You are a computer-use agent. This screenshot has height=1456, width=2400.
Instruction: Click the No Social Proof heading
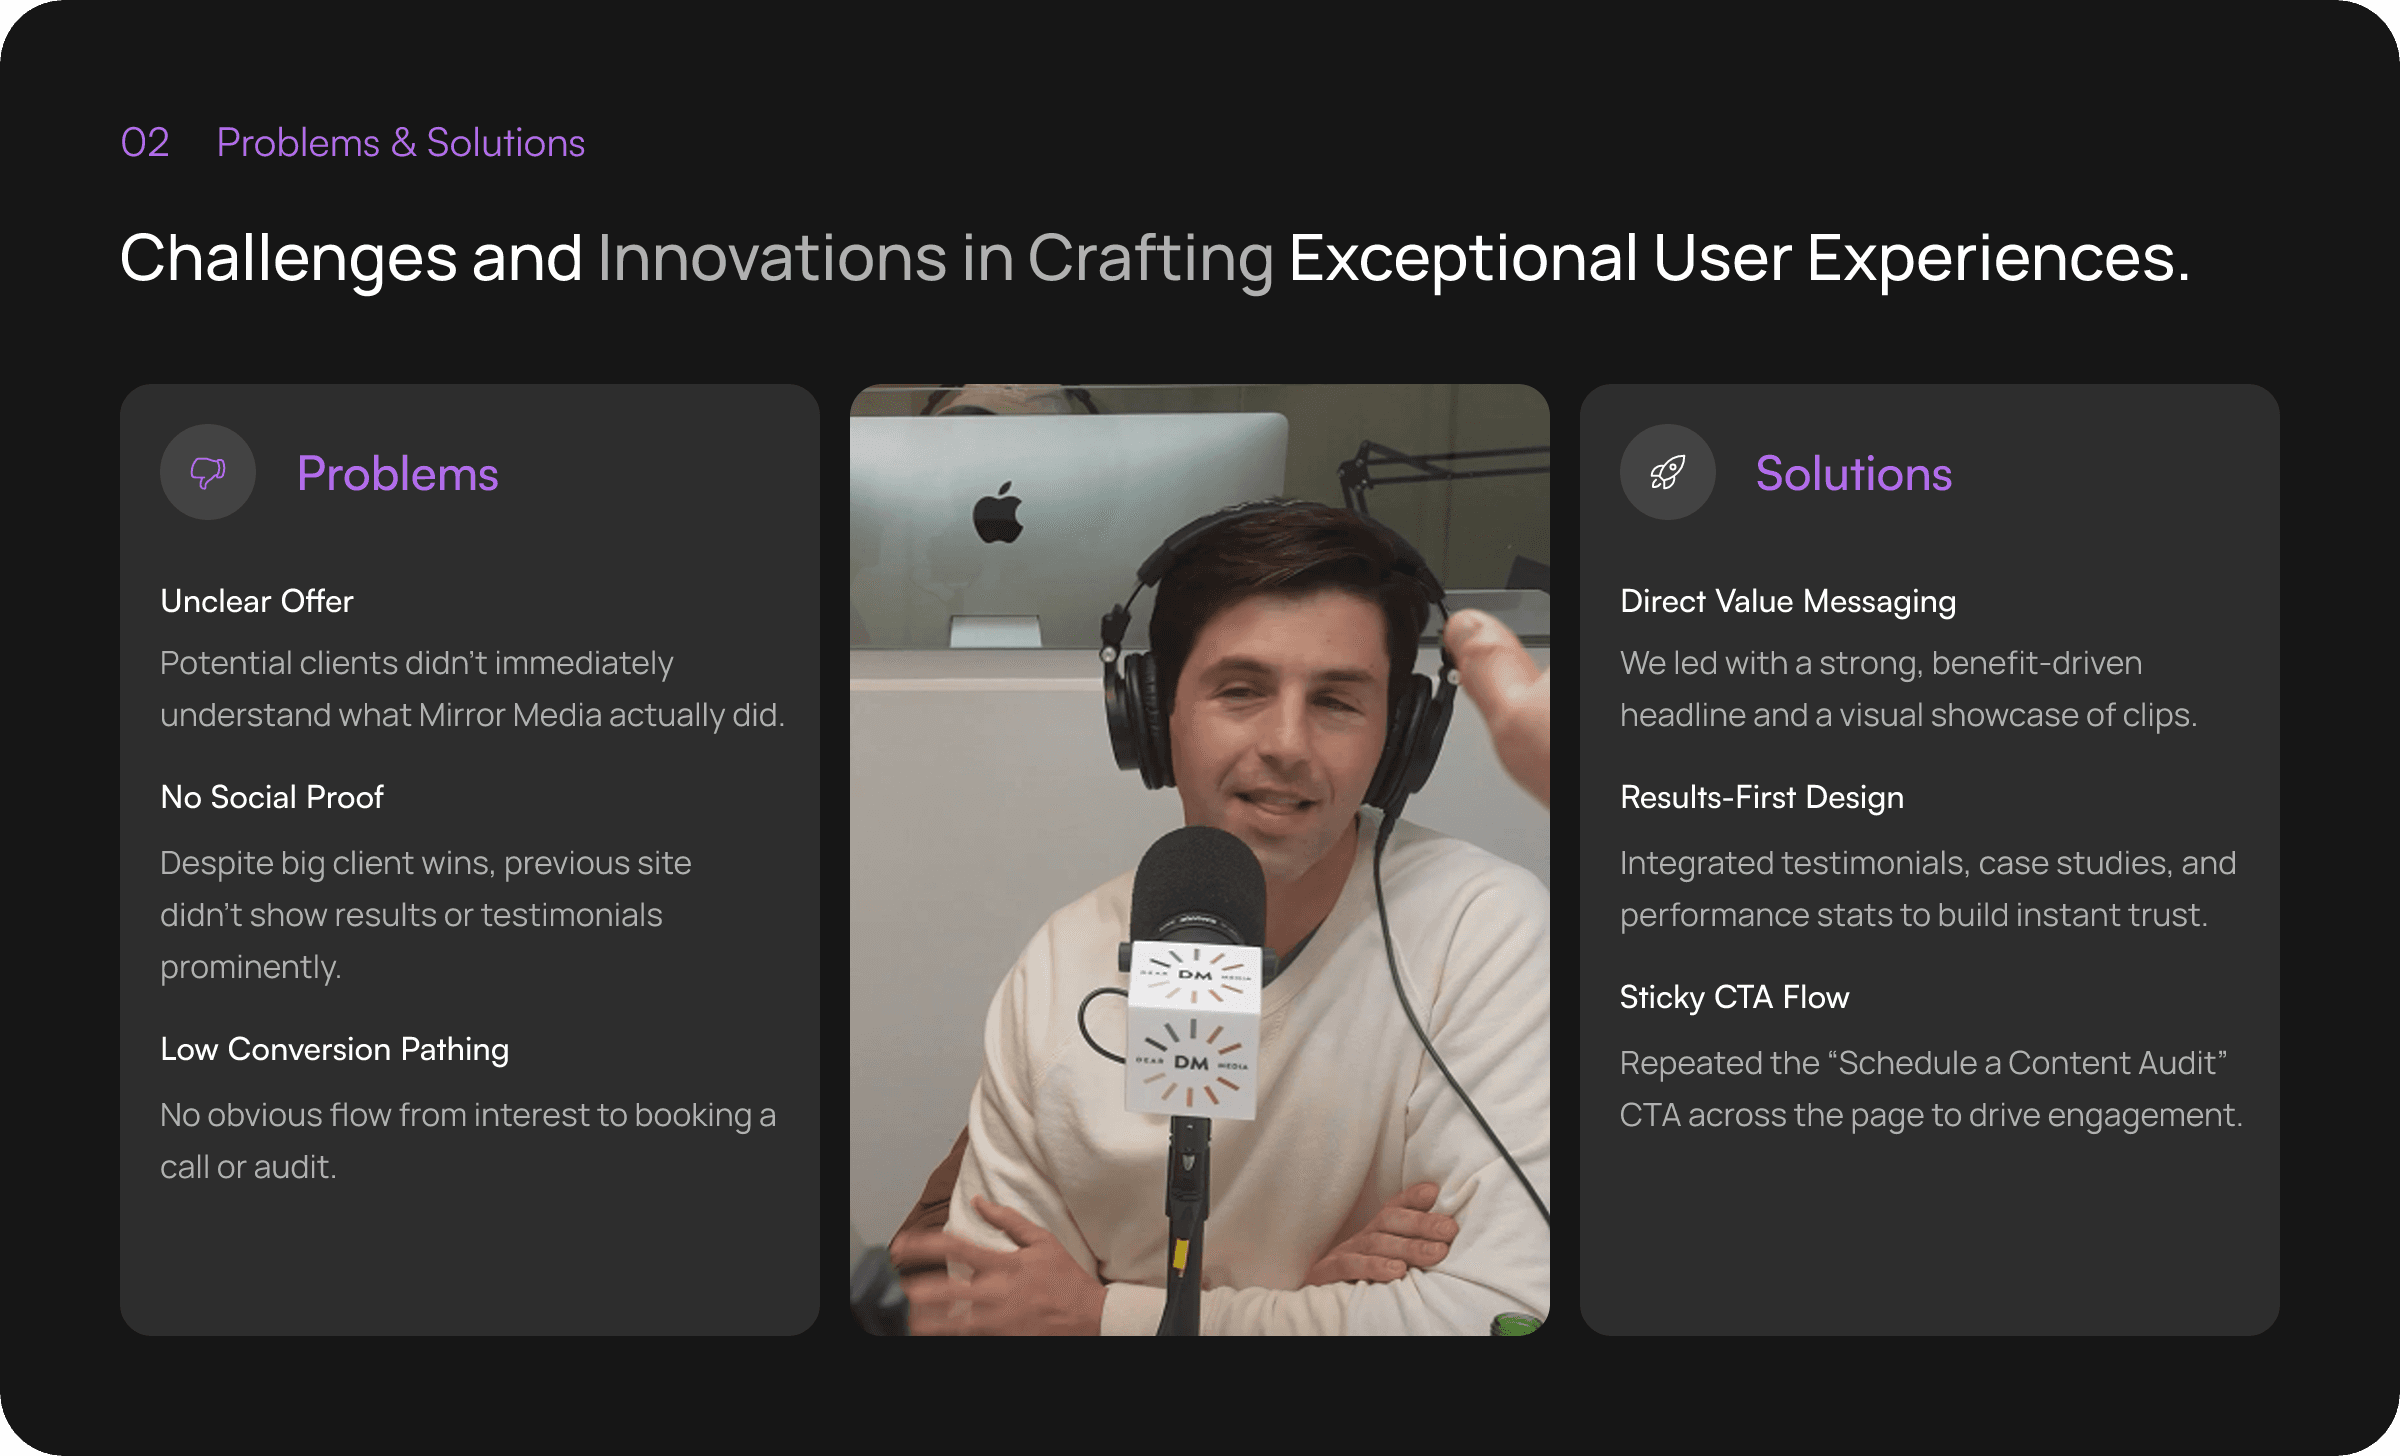click(272, 797)
